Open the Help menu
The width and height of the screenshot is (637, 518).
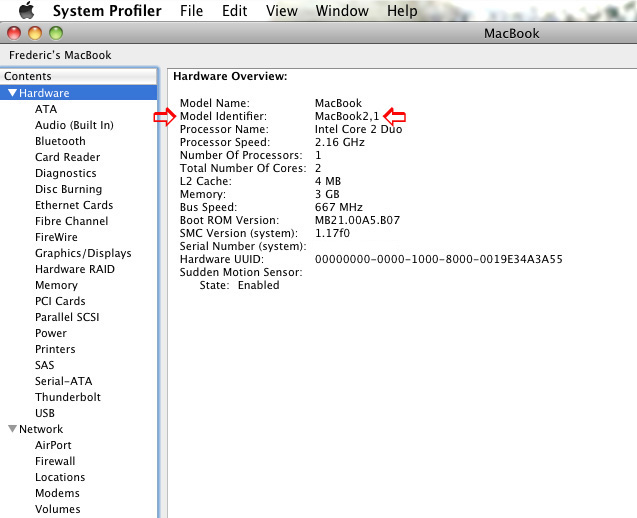pos(402,11)
